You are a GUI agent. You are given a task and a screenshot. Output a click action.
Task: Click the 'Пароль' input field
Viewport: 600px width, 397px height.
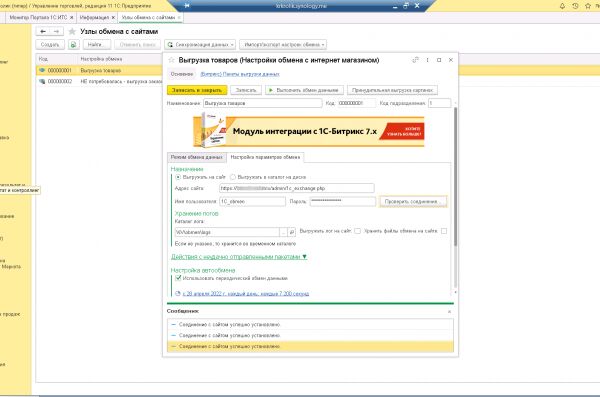[x=343, y=201]
